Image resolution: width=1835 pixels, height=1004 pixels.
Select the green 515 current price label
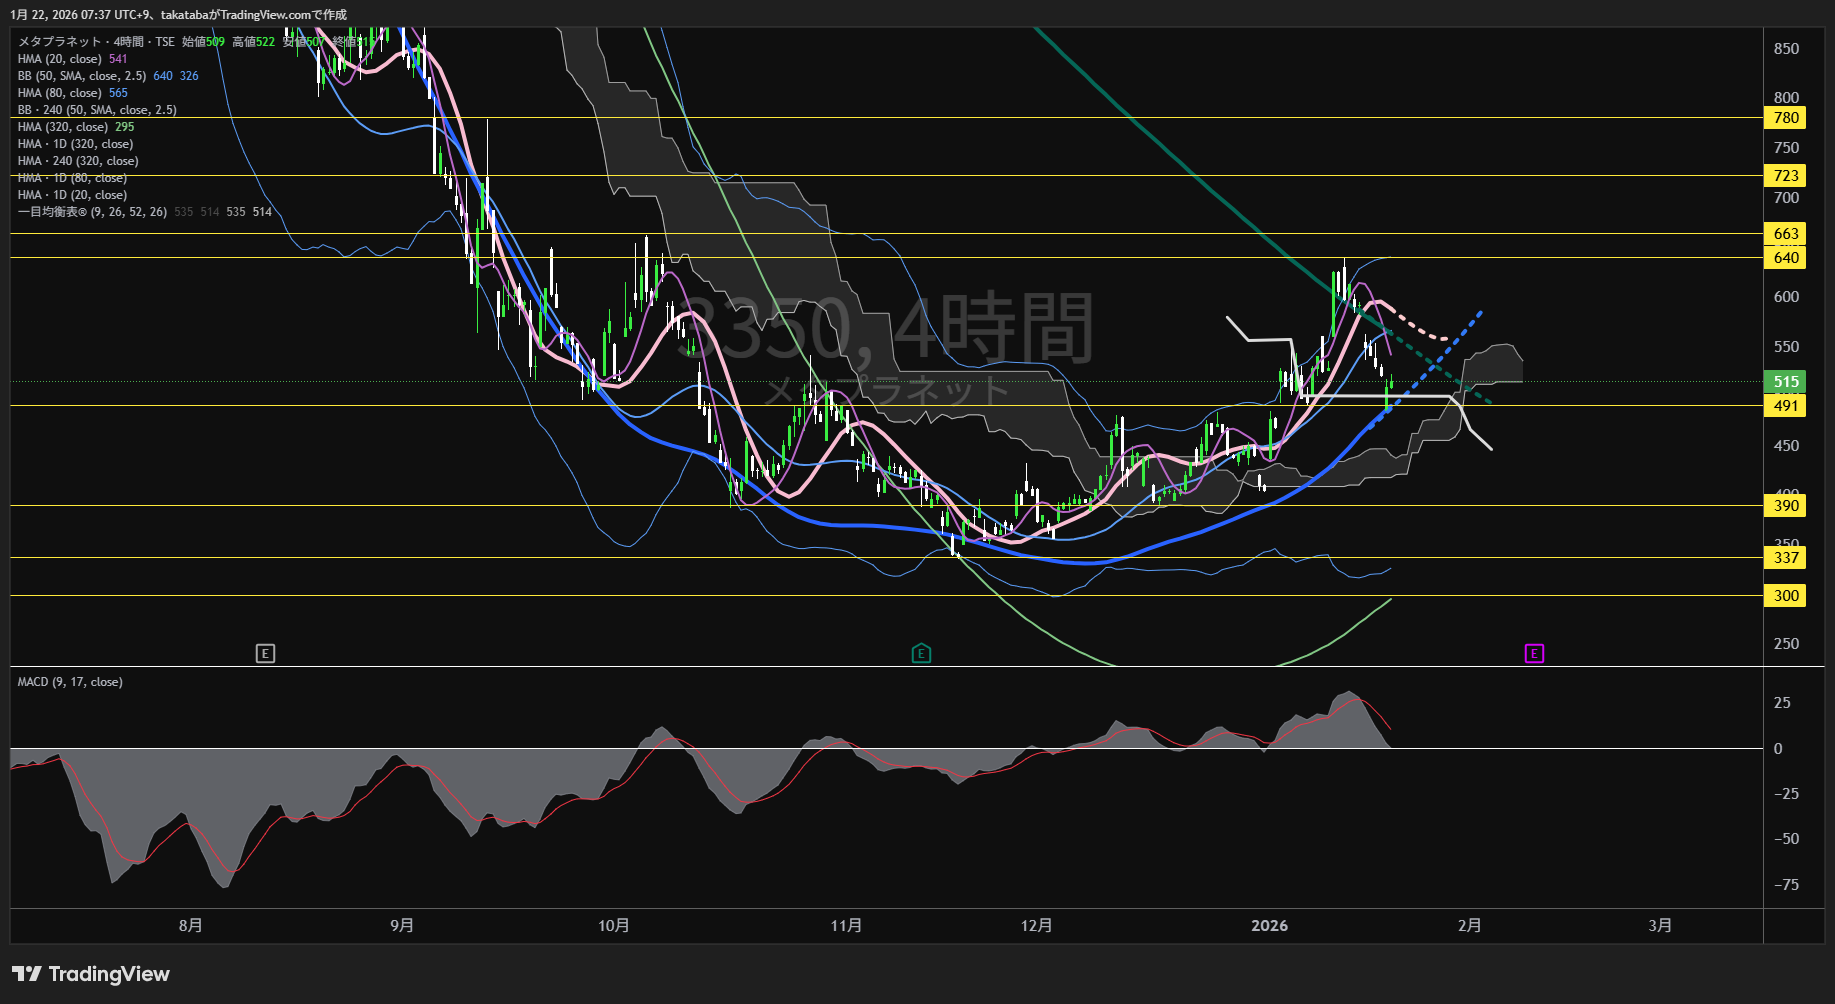pyautogui.click(x=1785, y=382)
